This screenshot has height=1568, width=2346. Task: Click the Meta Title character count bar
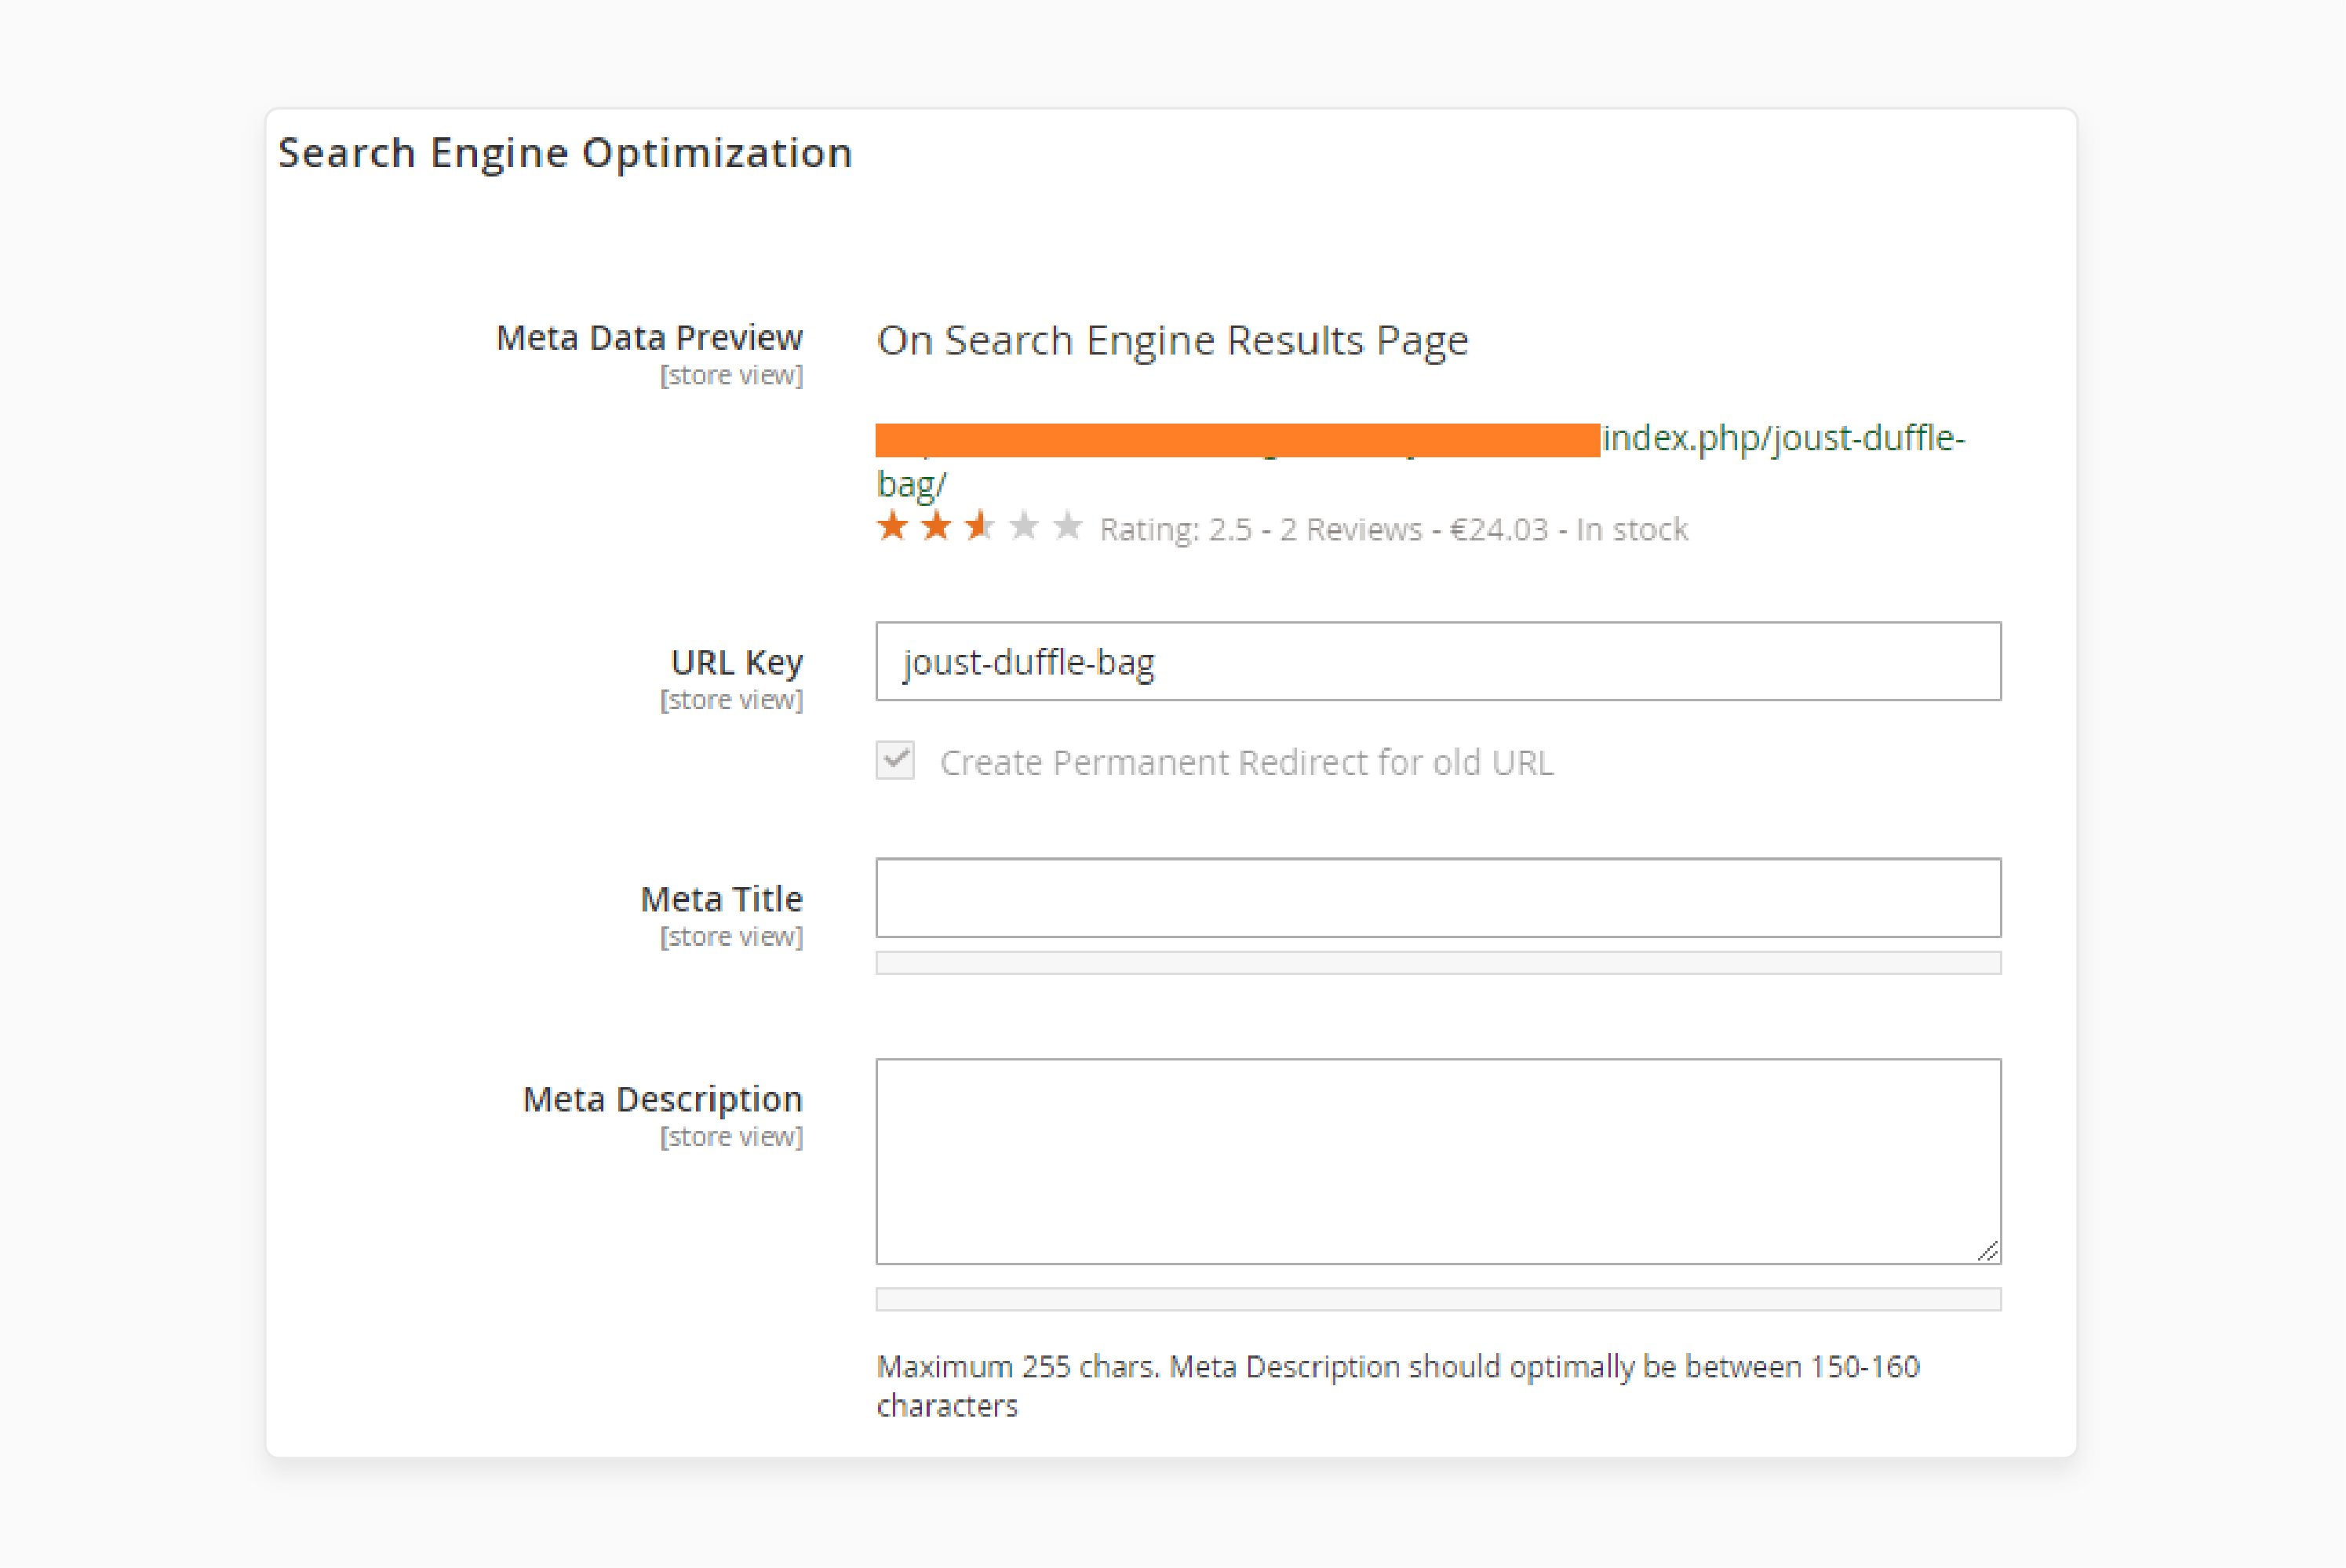tap(1438, 962)
